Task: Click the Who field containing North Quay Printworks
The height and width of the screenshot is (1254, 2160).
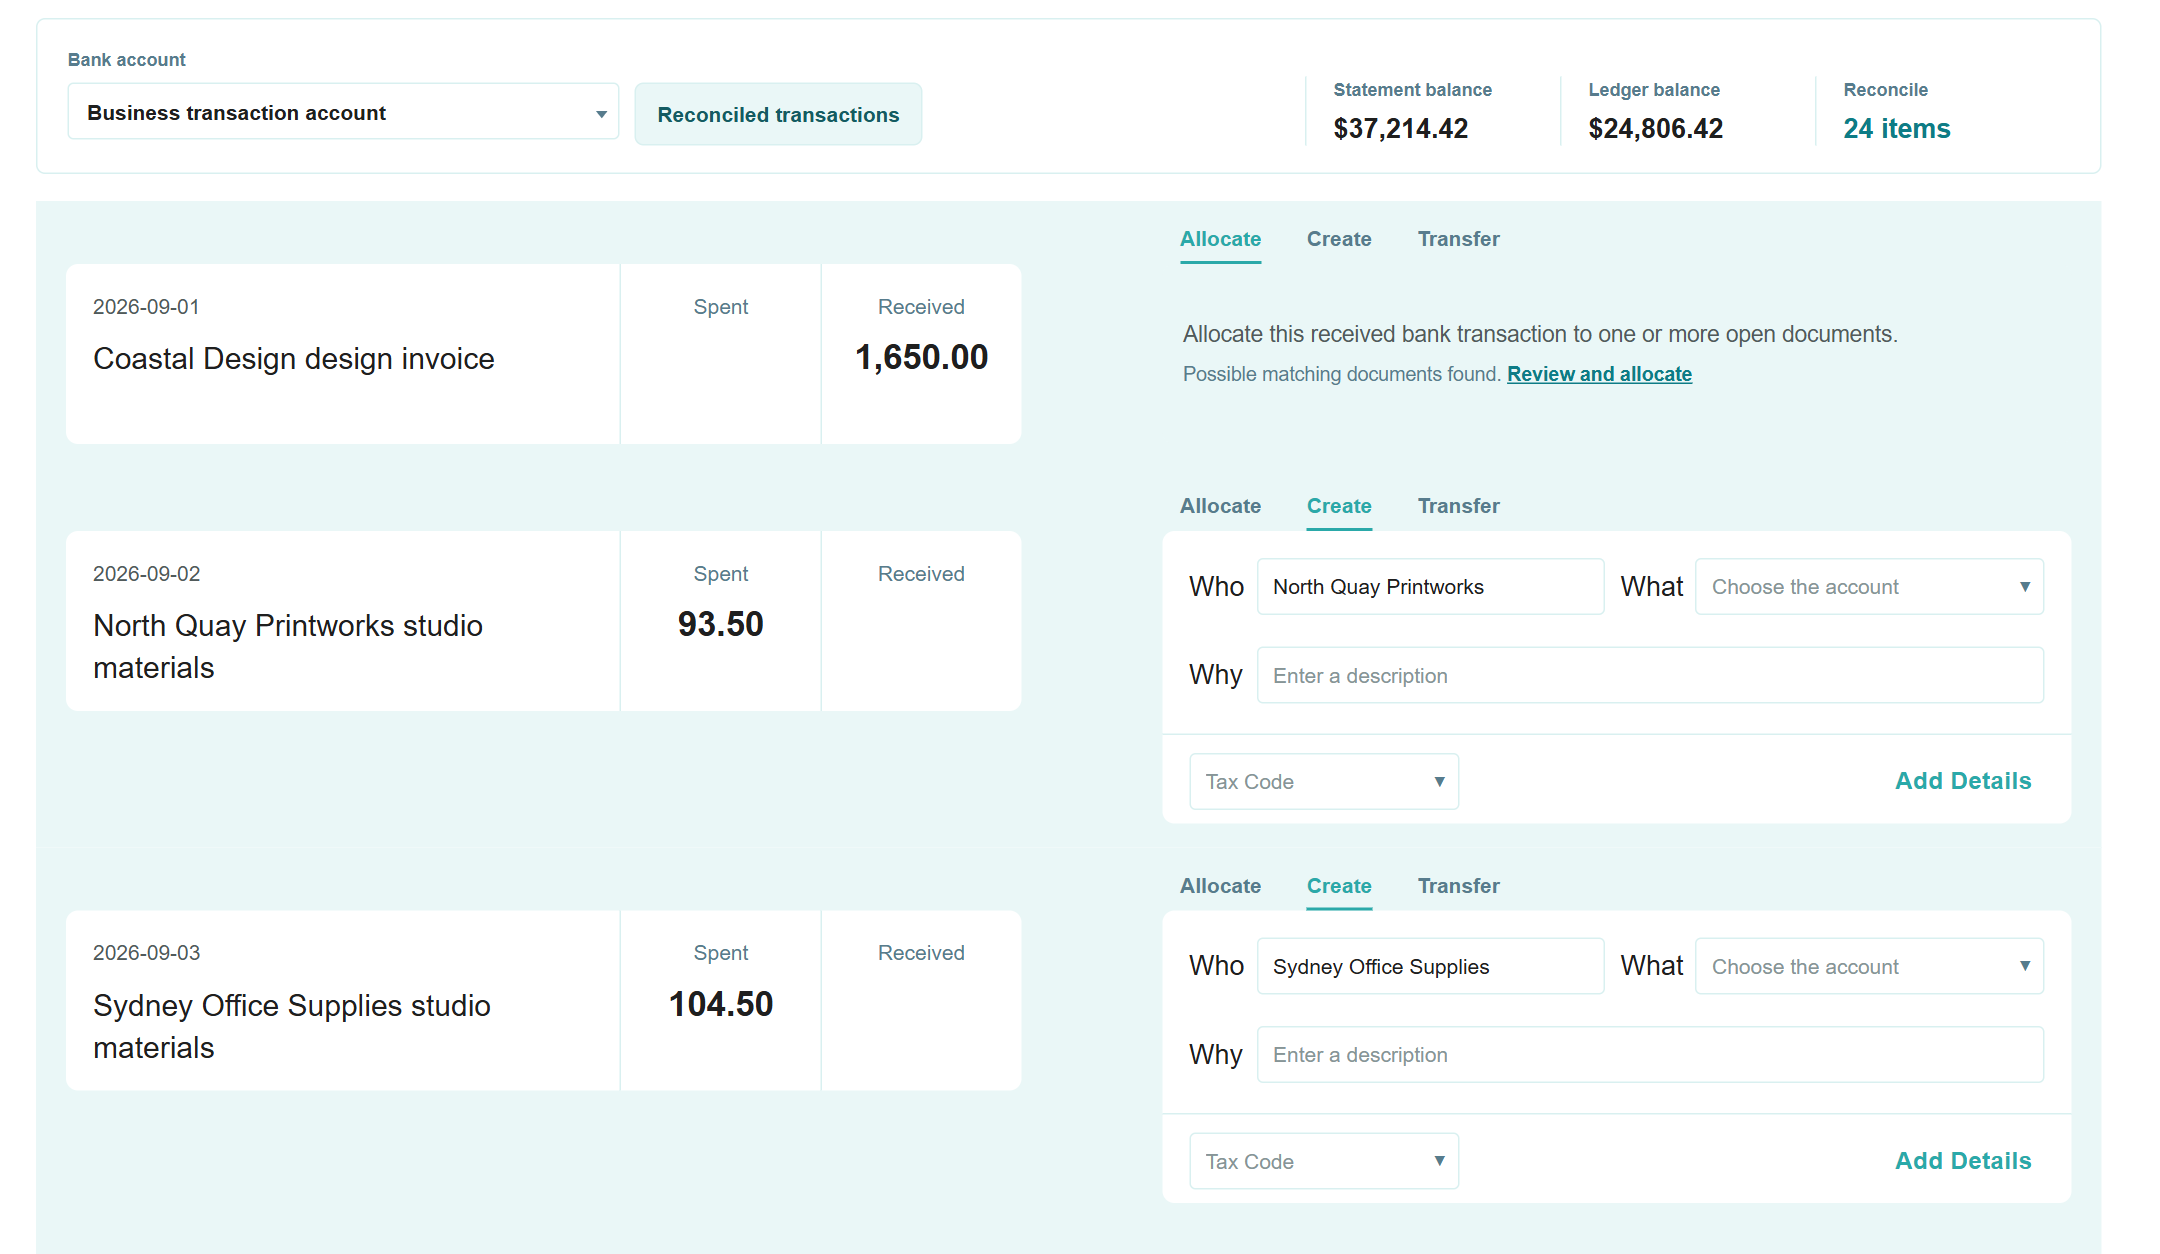Action: [1430, 587]
